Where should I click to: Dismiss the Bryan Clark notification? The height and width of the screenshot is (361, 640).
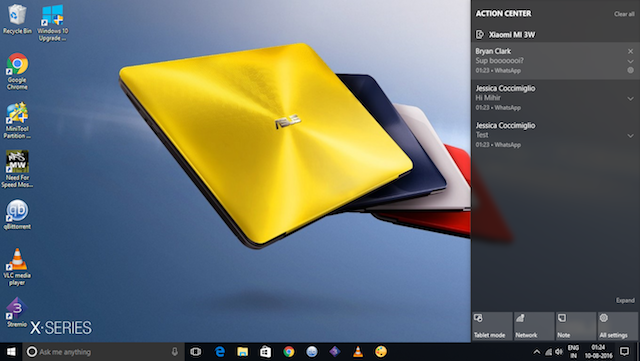click(x=630, y=51)
